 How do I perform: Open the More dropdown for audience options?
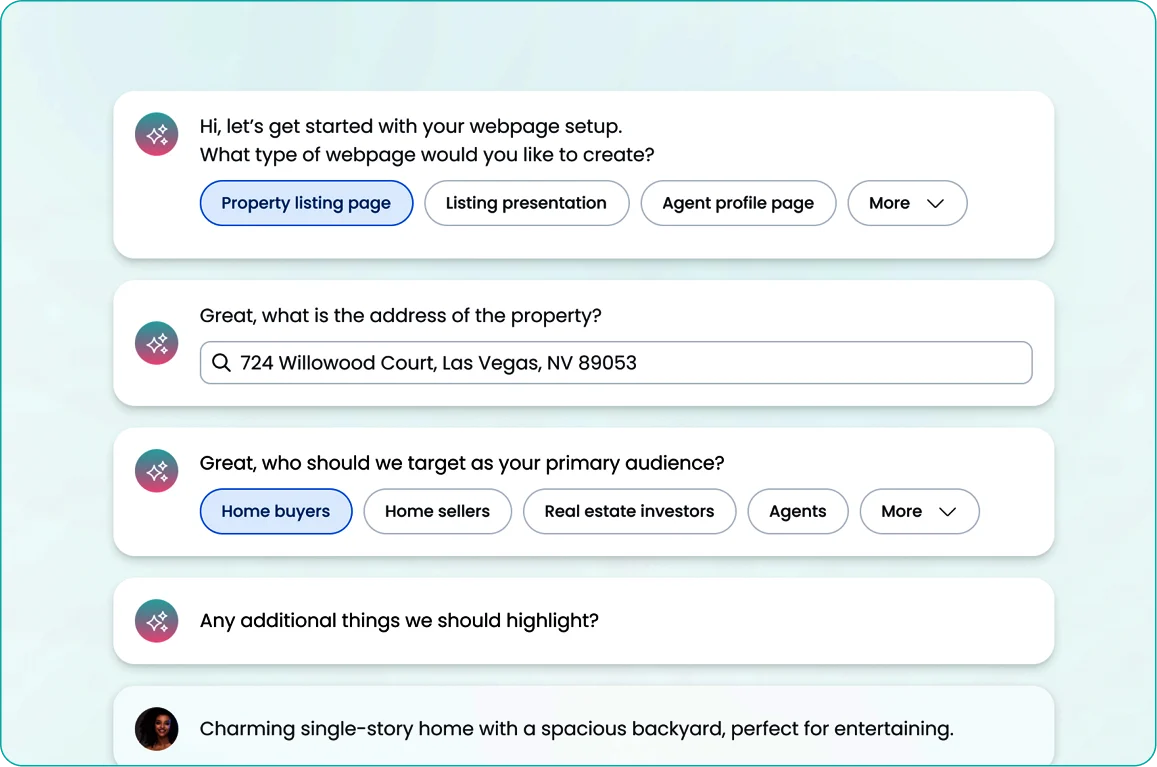coord(919,511)
